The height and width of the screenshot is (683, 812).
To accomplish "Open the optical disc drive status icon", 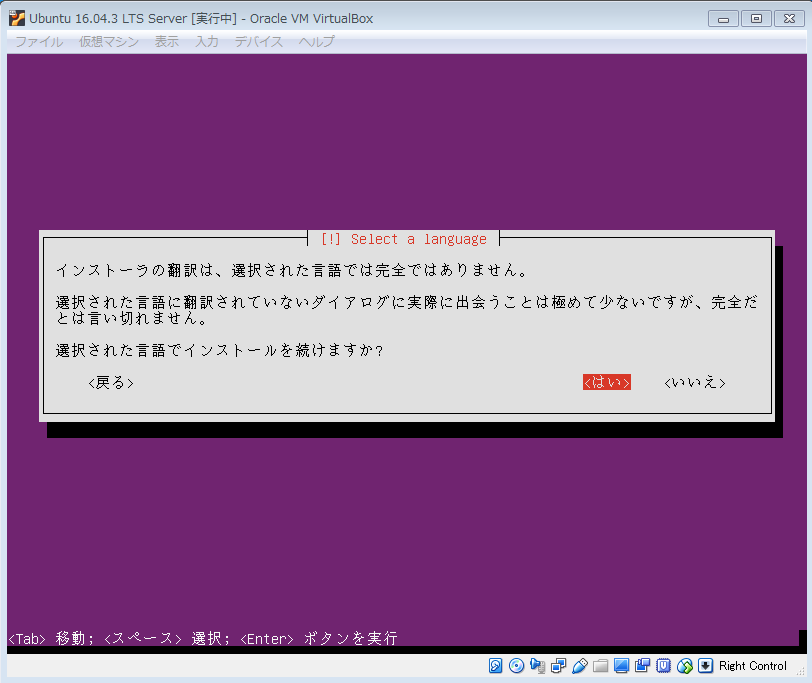I will [x=516, y=666].
